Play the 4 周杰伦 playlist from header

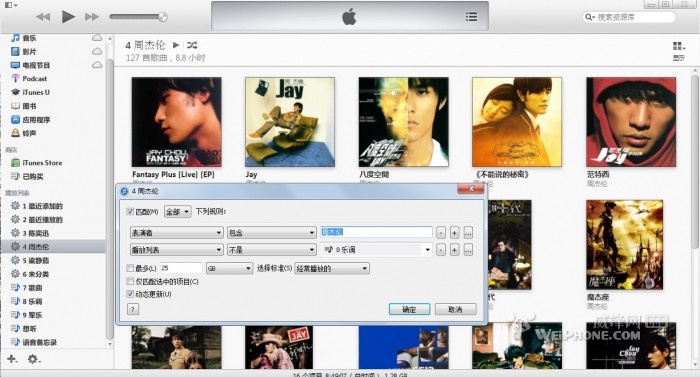[x=176, y=45]
